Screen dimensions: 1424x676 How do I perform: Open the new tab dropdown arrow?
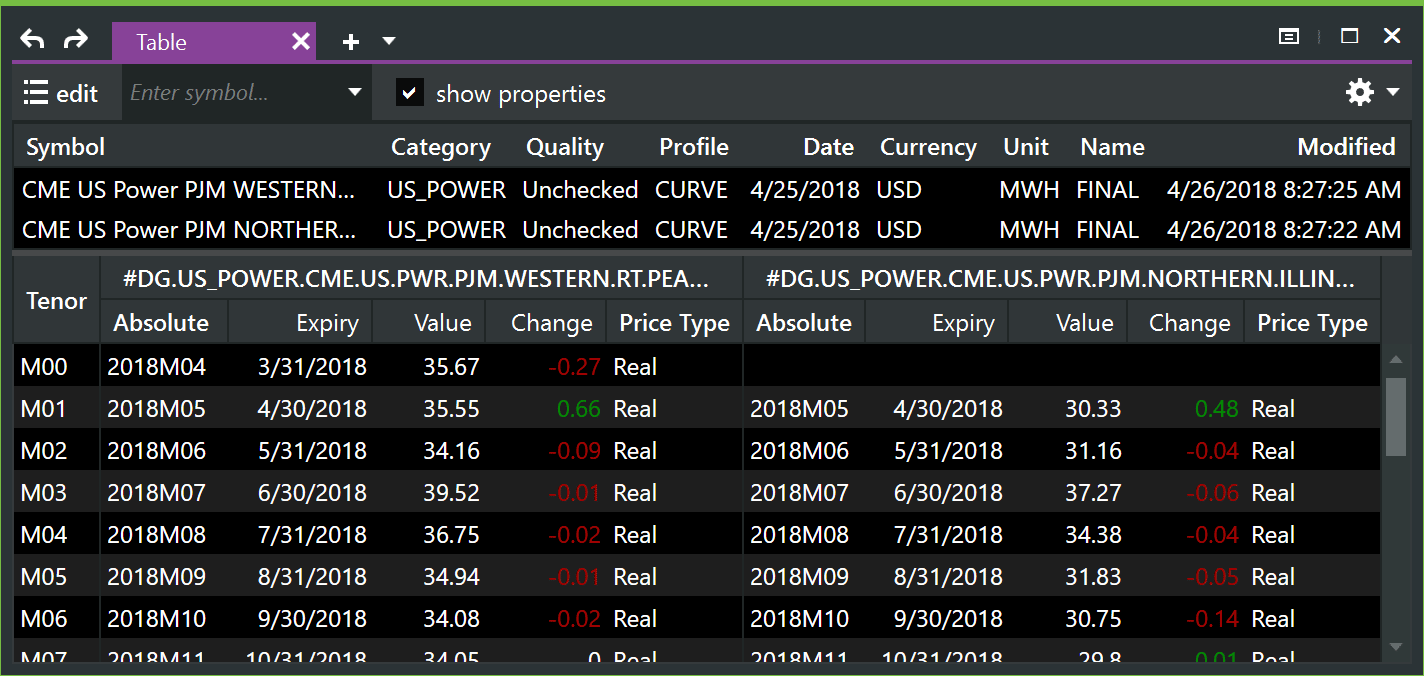point(389,41)
